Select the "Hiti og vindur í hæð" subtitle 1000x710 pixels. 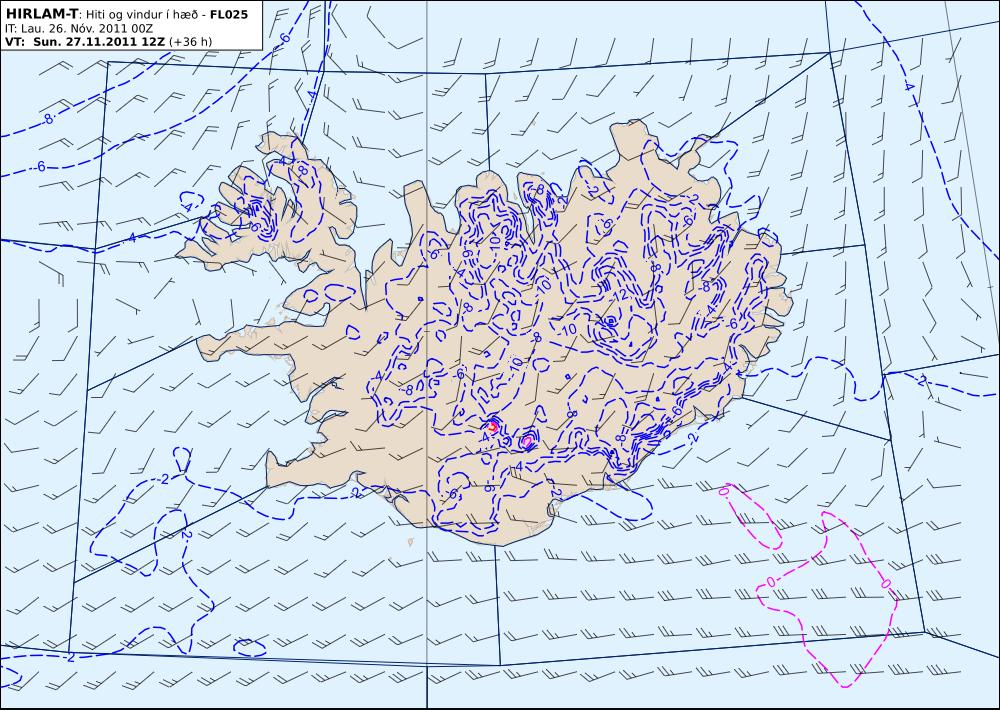[x=142, y=14]
